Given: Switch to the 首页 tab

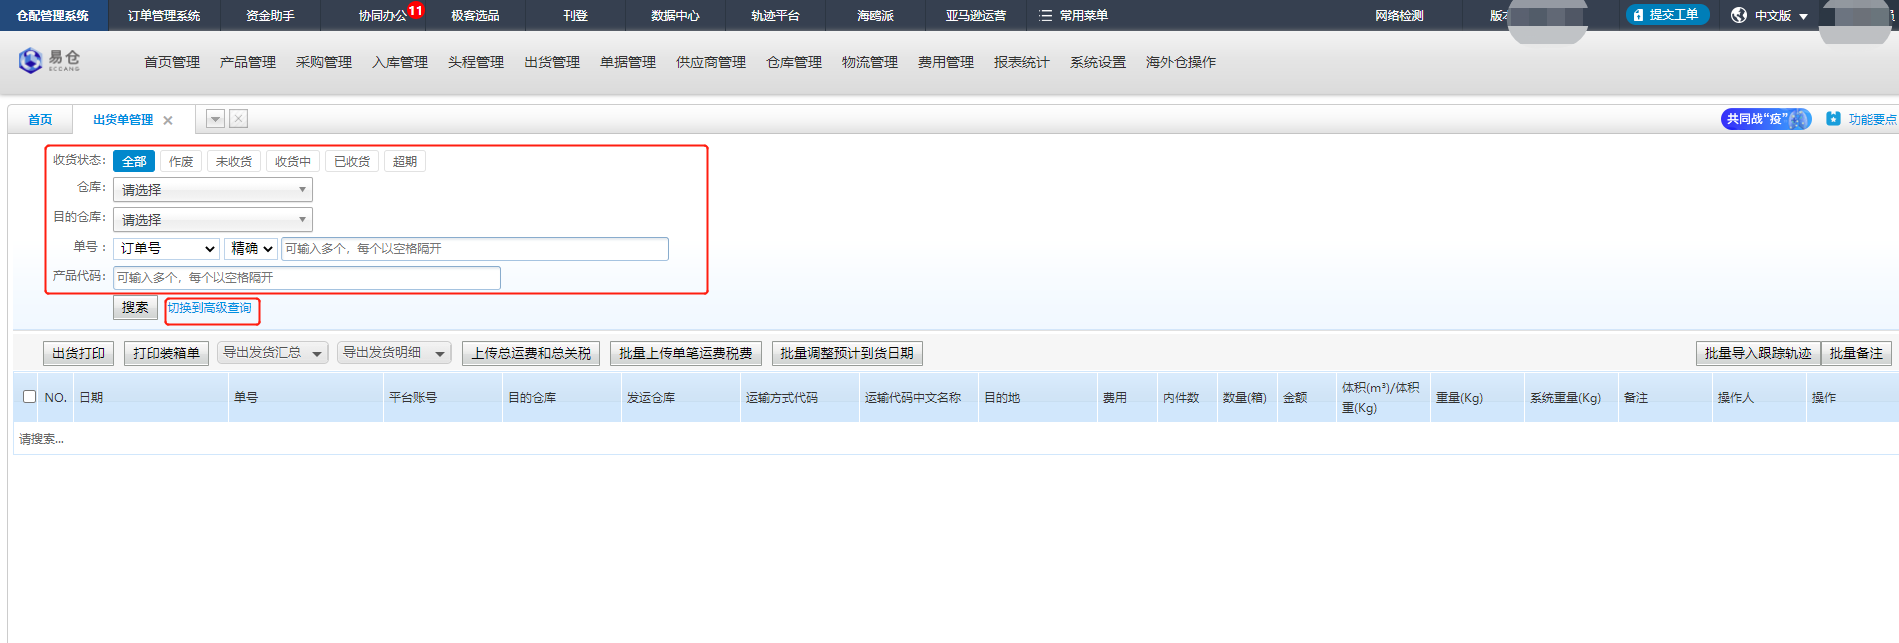Looking at the screenshot, I should click(x=40, y=120).
